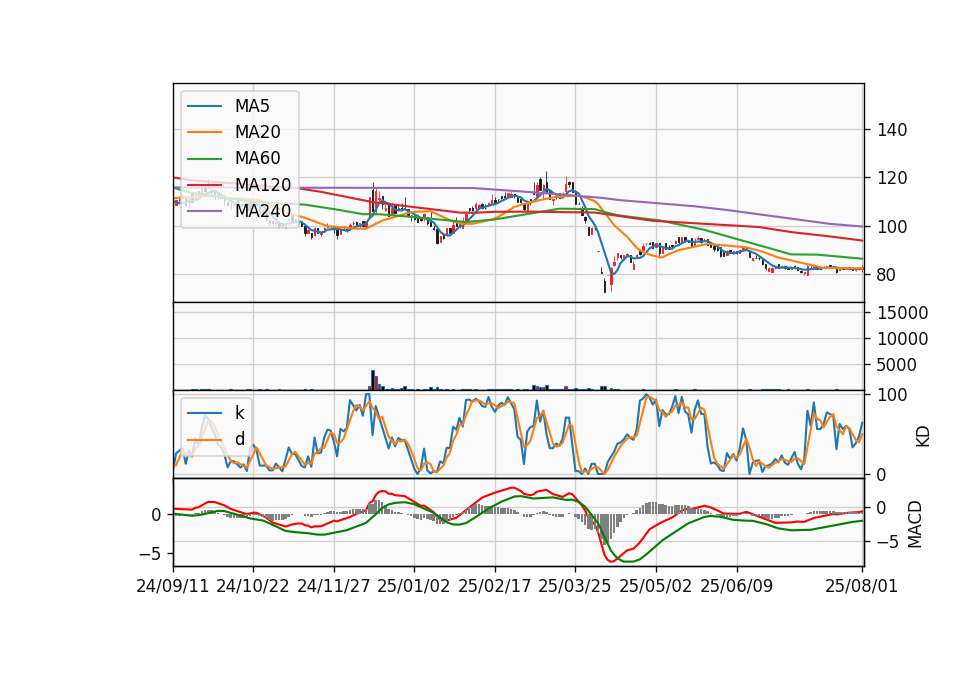Click the lowest candlestick near April 2025
This screenshot has height=690, width=960.
point(605,286)
